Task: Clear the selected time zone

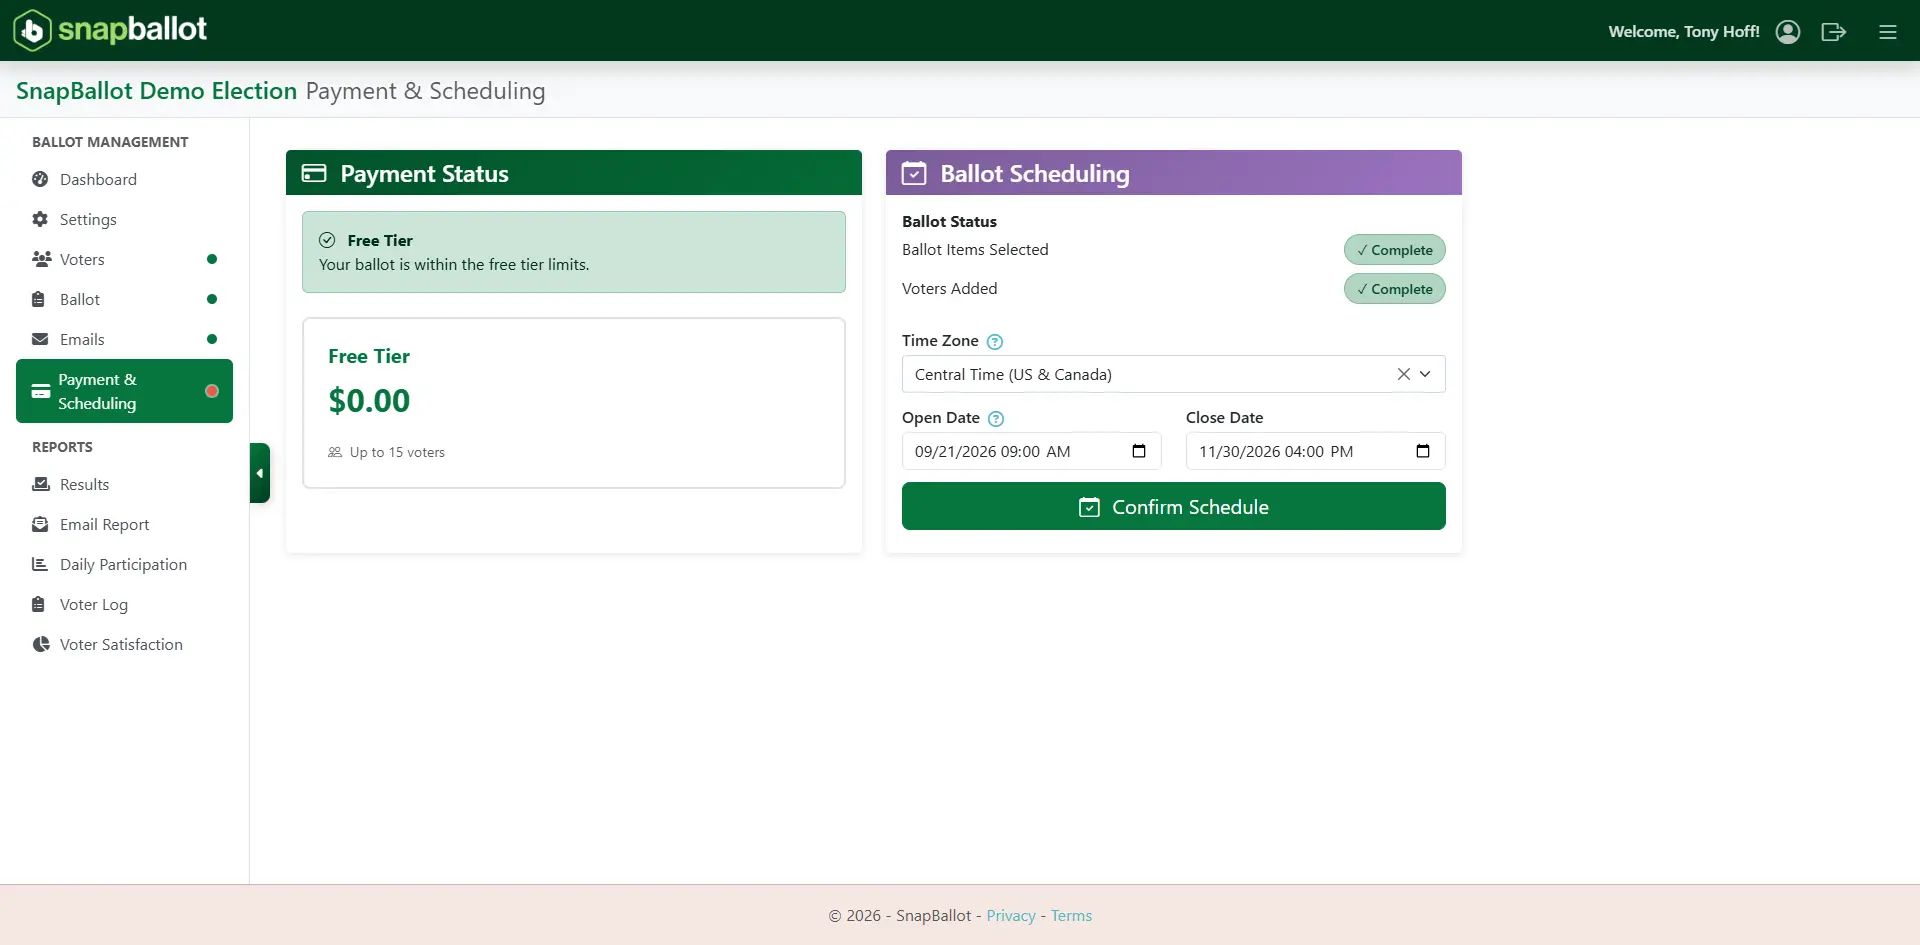Action: coord(1404,374)
